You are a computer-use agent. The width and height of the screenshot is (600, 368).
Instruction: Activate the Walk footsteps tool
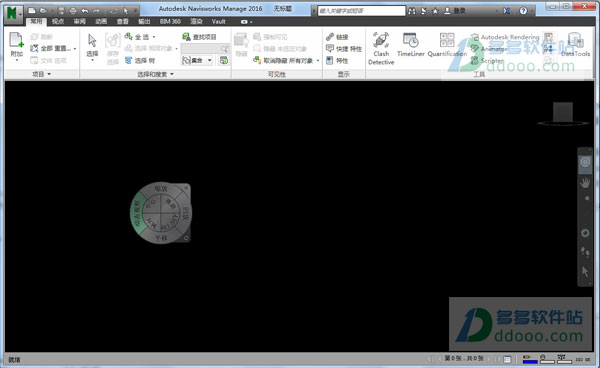point(585,252)
